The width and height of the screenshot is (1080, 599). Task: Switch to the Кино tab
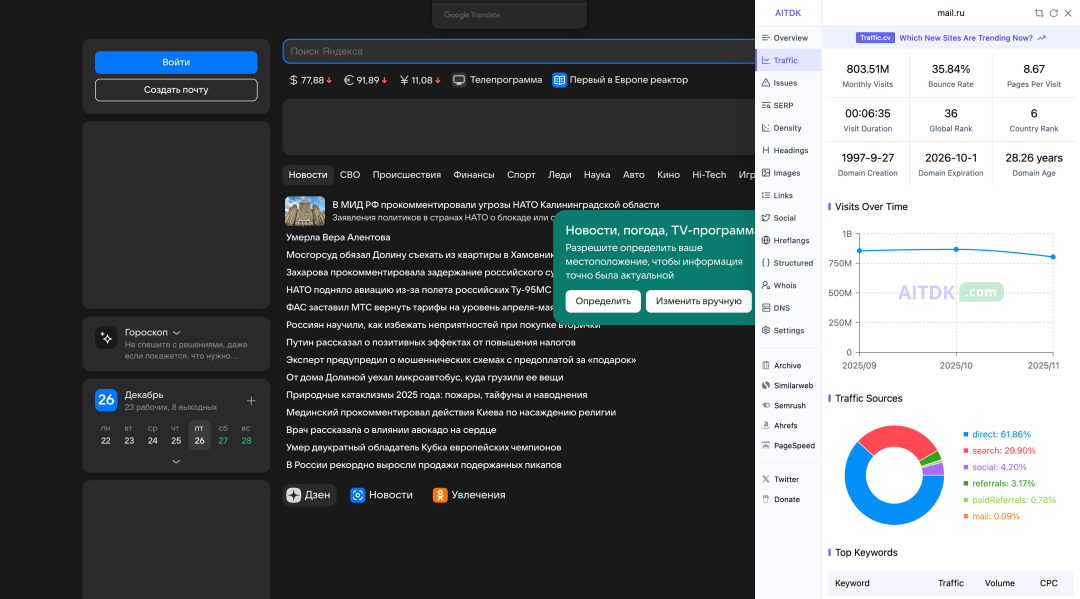[x=668, y=175]
